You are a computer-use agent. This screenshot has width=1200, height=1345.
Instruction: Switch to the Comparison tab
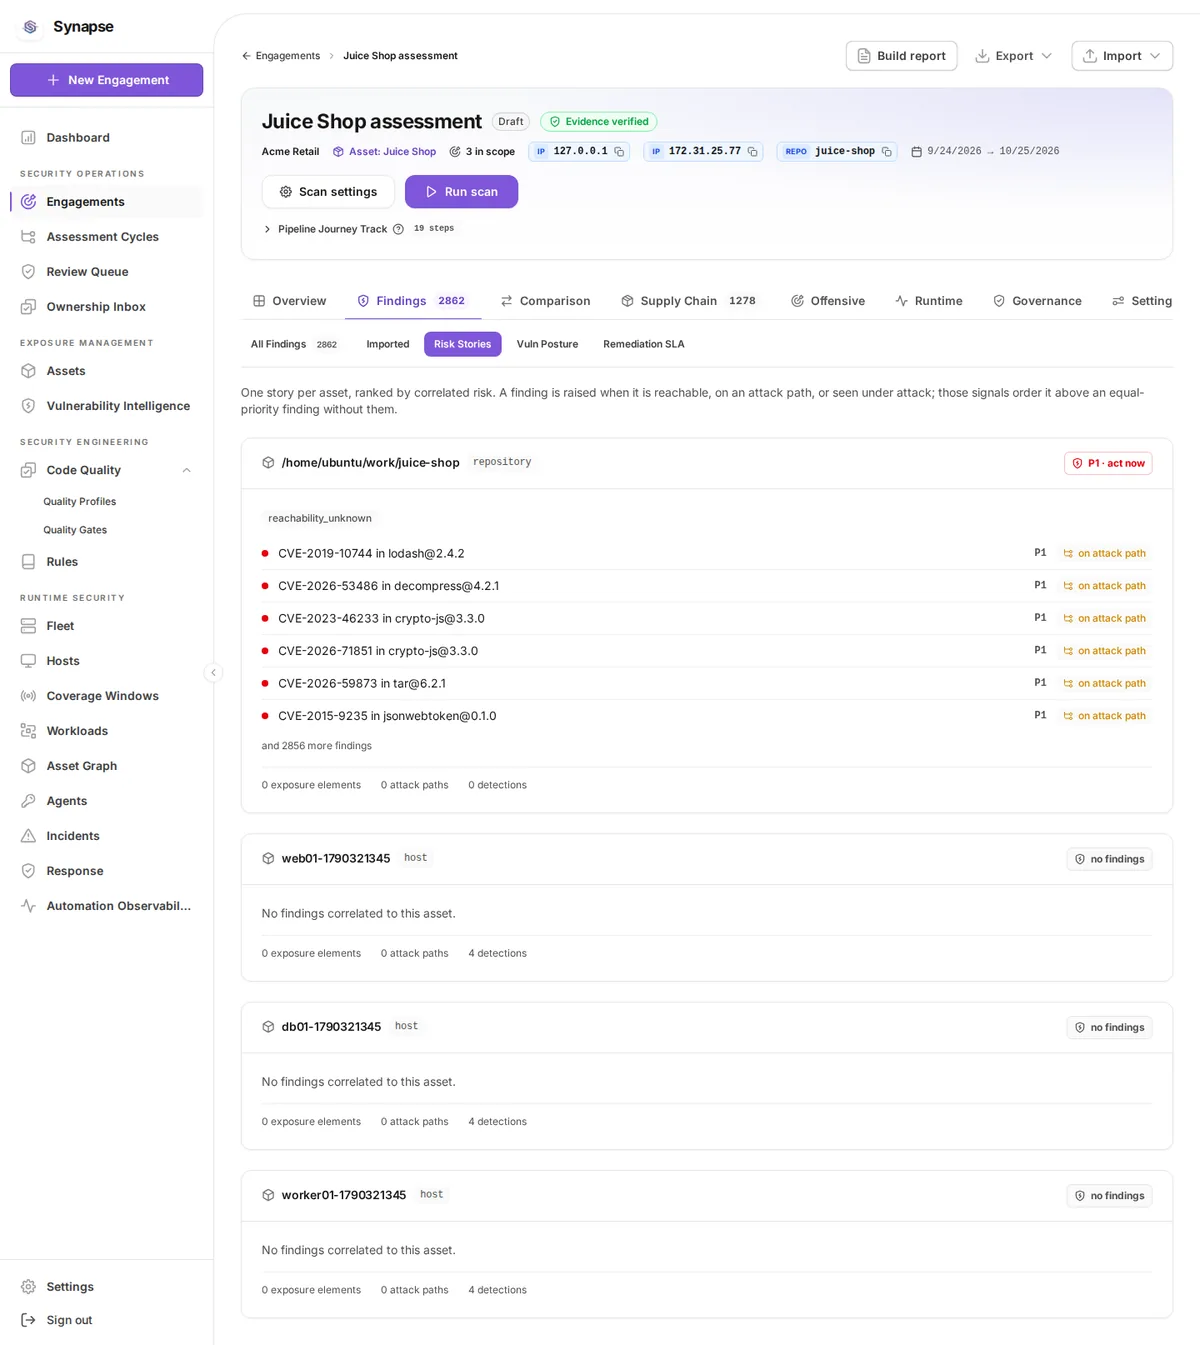(545, 301)
